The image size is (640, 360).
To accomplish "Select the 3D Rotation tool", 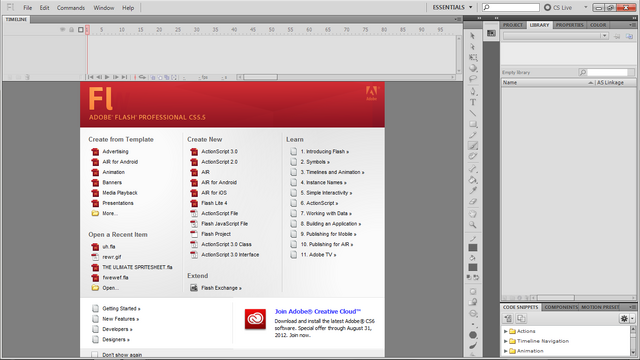I will [473, 68].
